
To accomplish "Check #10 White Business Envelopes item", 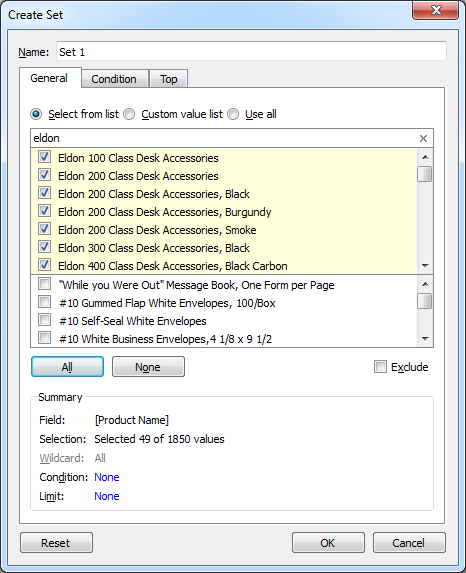I will 45,338.
